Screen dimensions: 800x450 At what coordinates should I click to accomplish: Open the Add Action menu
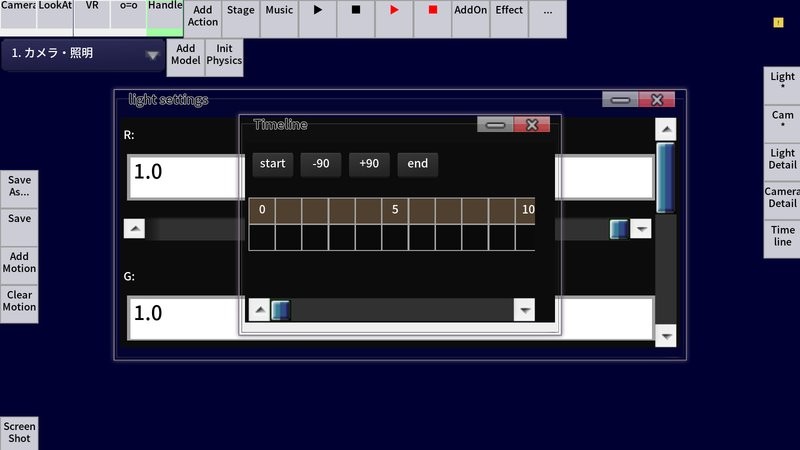coord(203,18)
